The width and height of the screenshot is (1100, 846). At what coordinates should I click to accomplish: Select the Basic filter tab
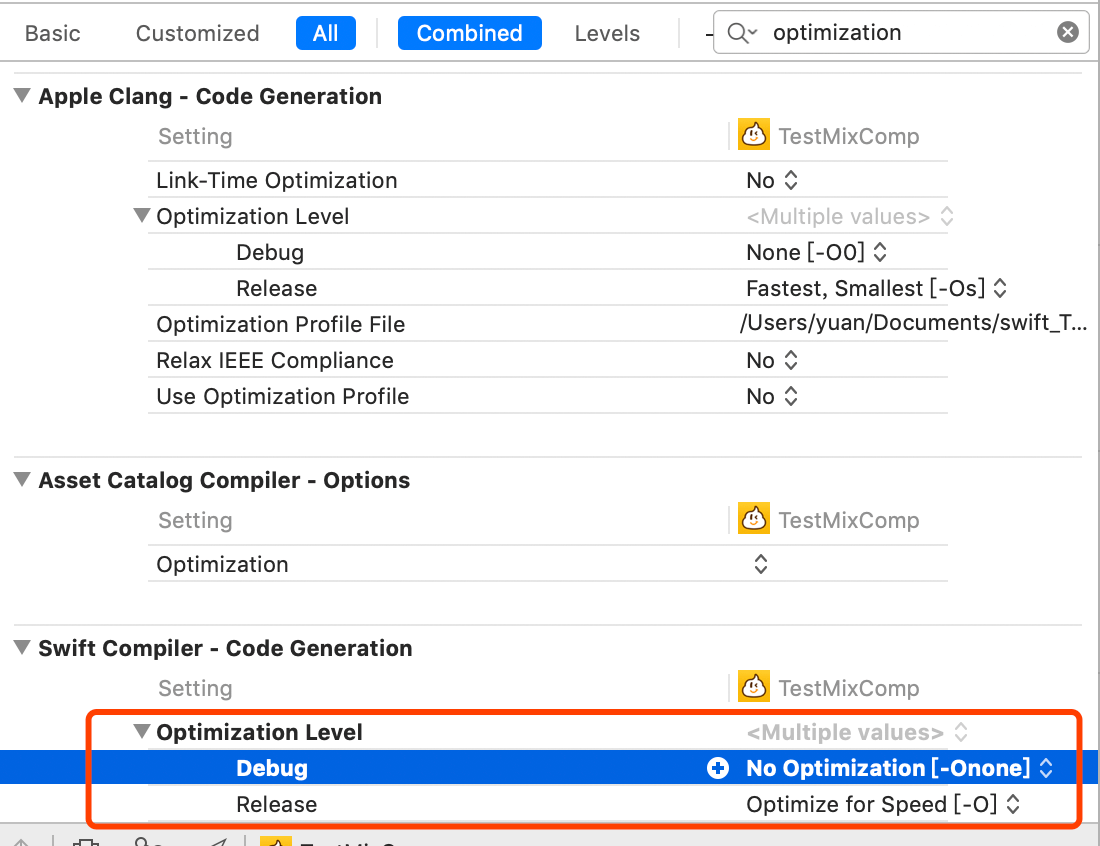pos(52,33)
